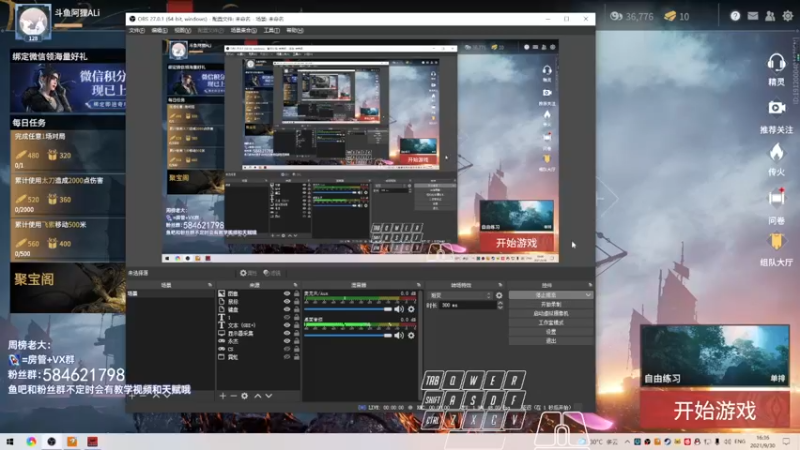Click the transition duration 300 ms field

coord(467,305)
